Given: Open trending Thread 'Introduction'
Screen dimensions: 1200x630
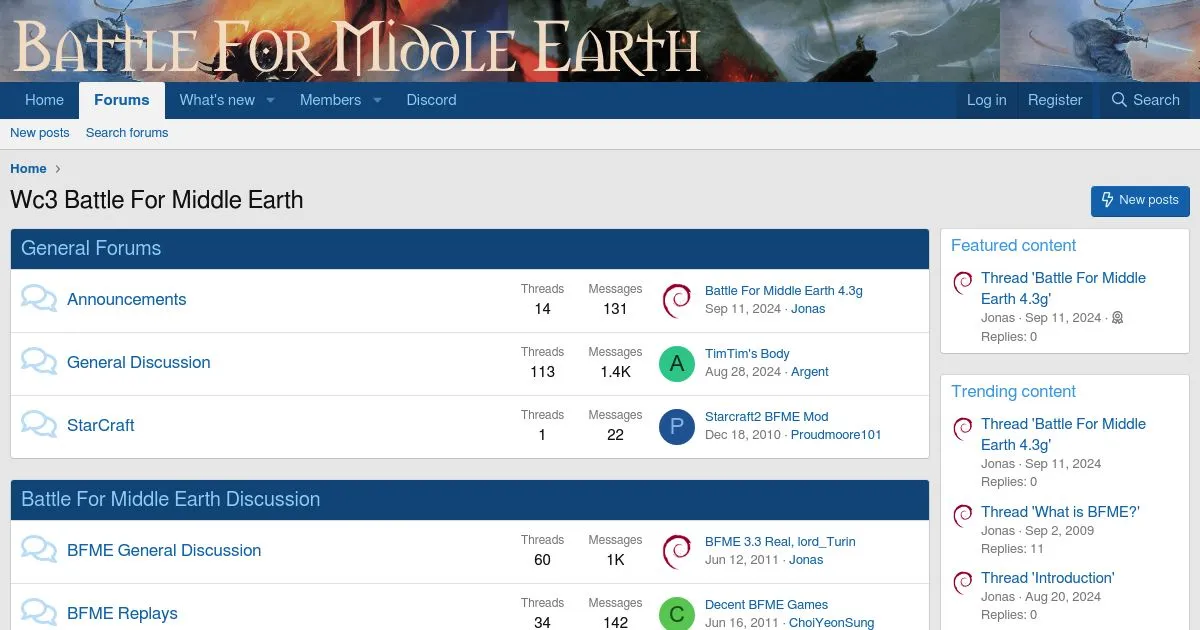Looking at the screenshot, I should pos(1047,578).
